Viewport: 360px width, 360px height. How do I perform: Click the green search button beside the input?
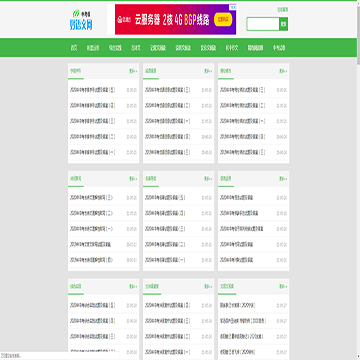coord(284,24)
